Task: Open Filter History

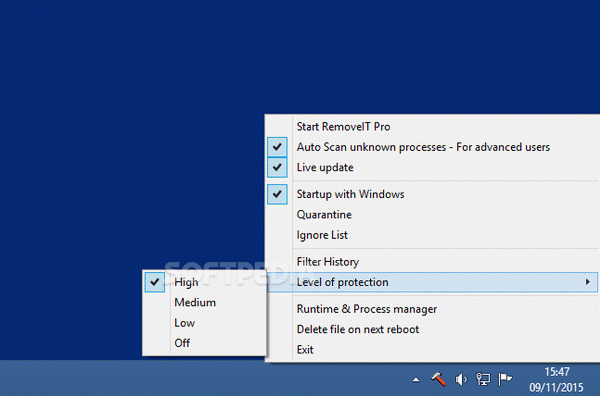Action: [x=432, y=262]
